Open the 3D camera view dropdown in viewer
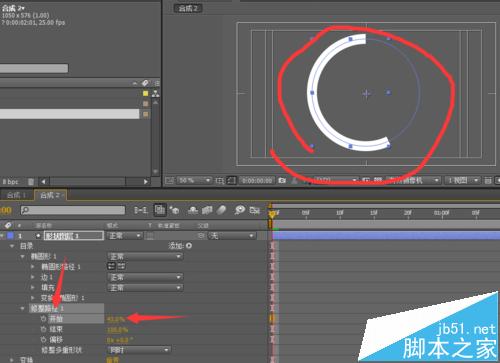 413,180
